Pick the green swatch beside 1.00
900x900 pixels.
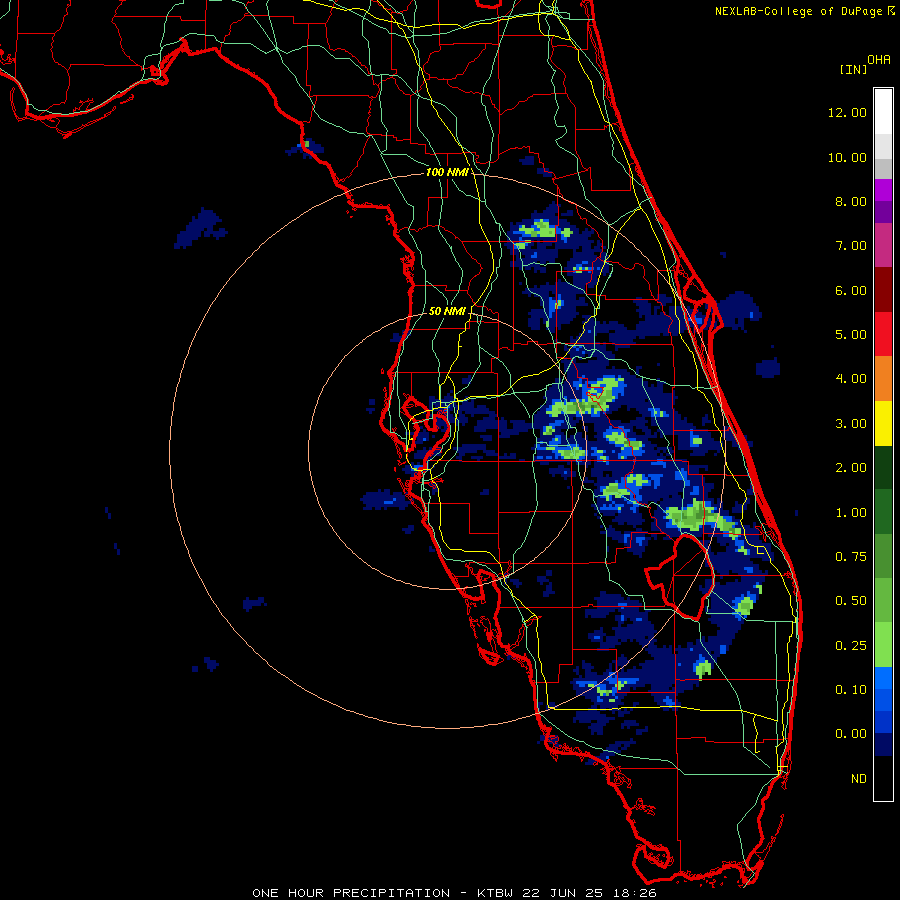click(x=883, y=512)
